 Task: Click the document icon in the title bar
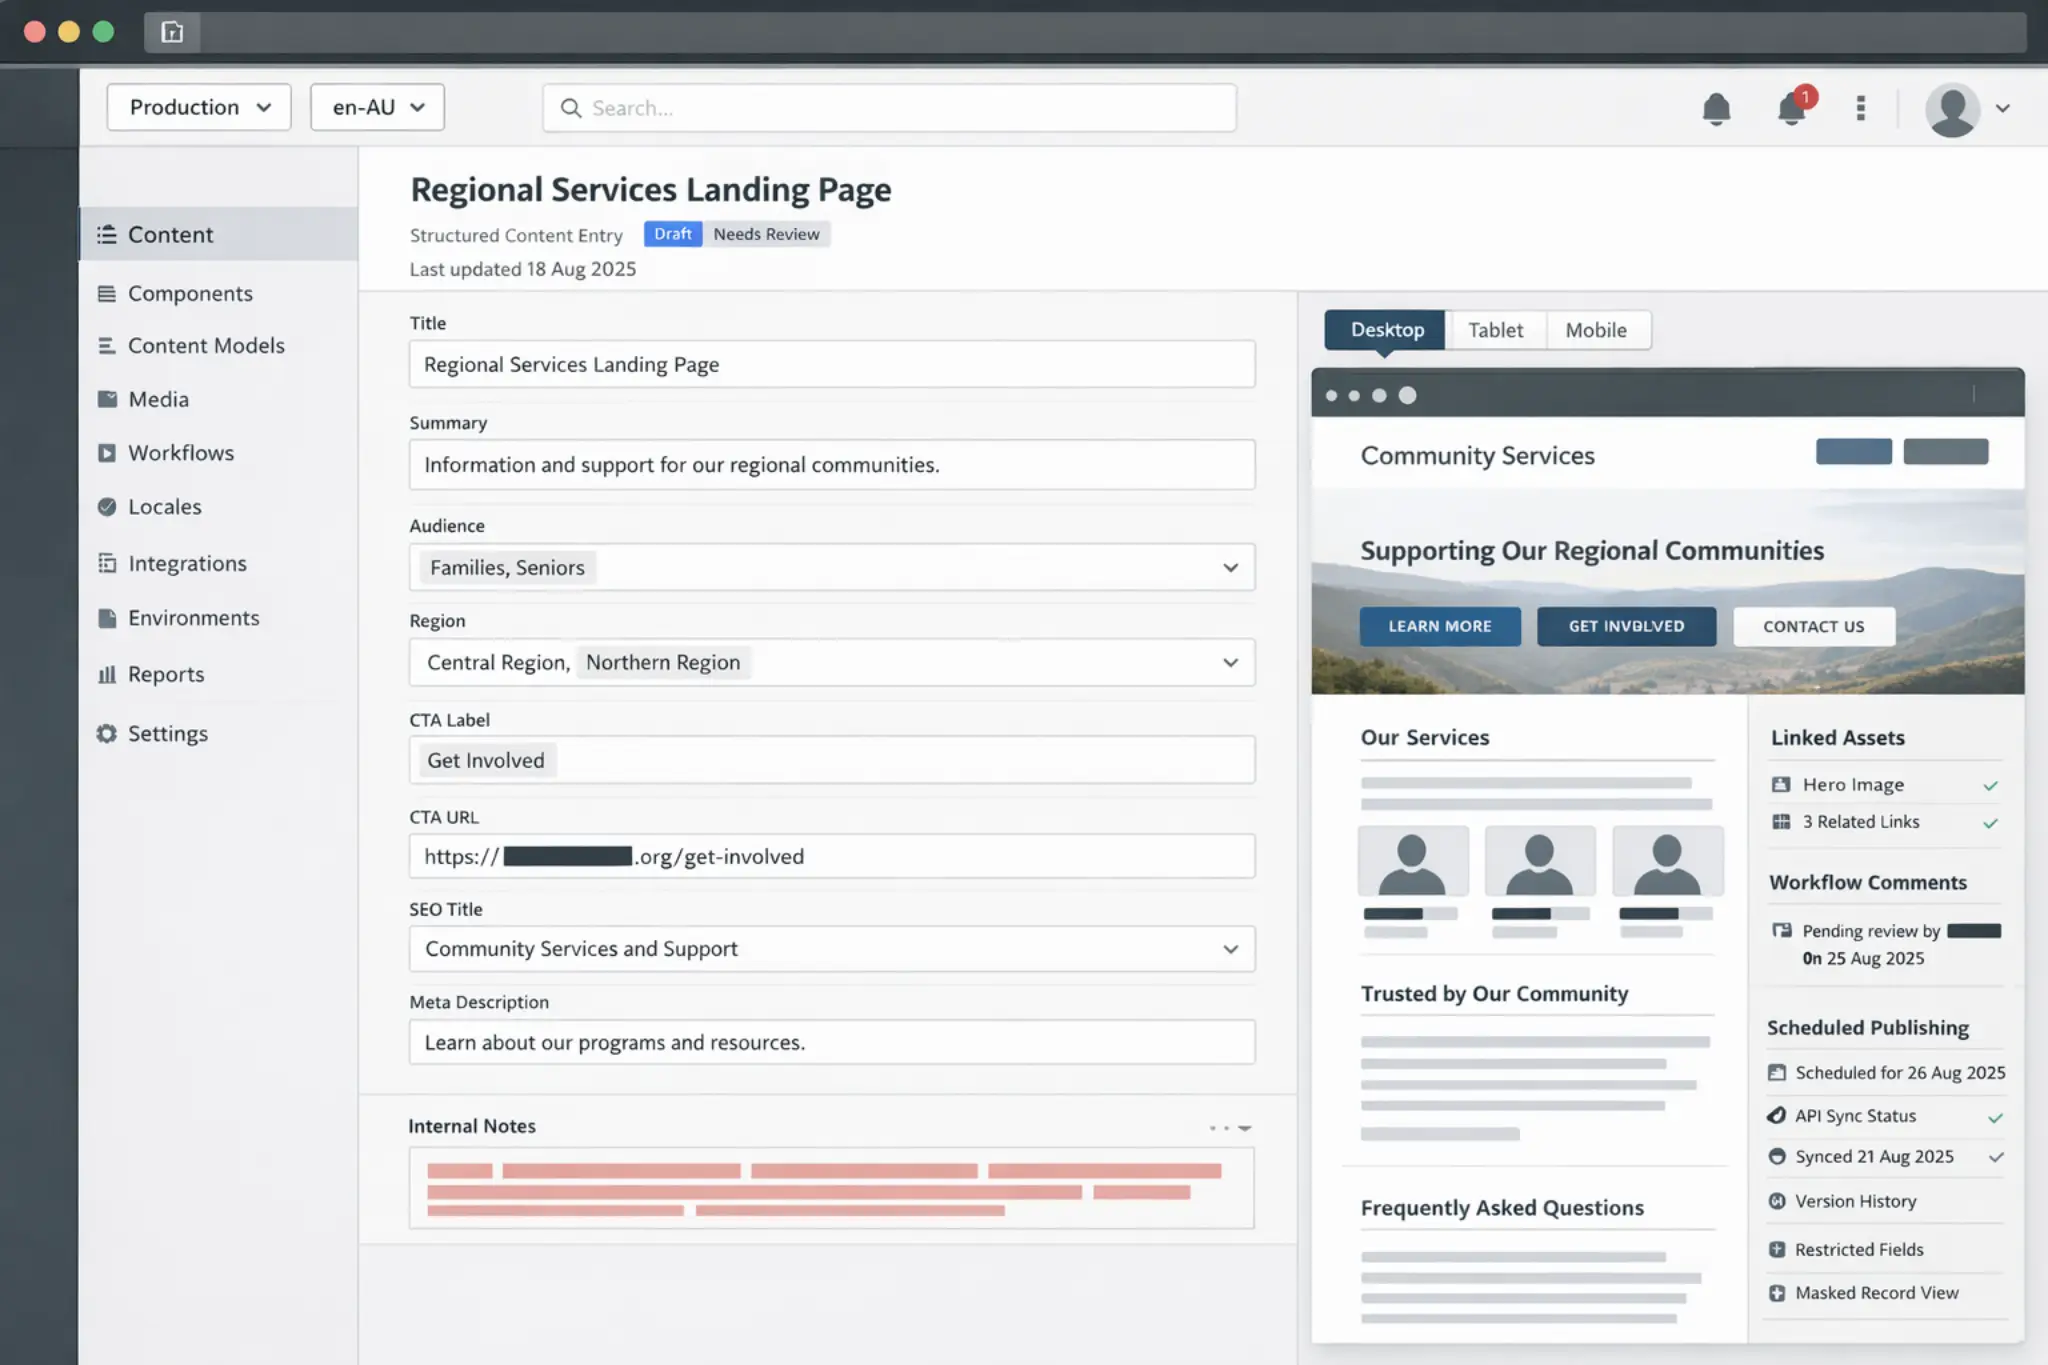(172, 32)
